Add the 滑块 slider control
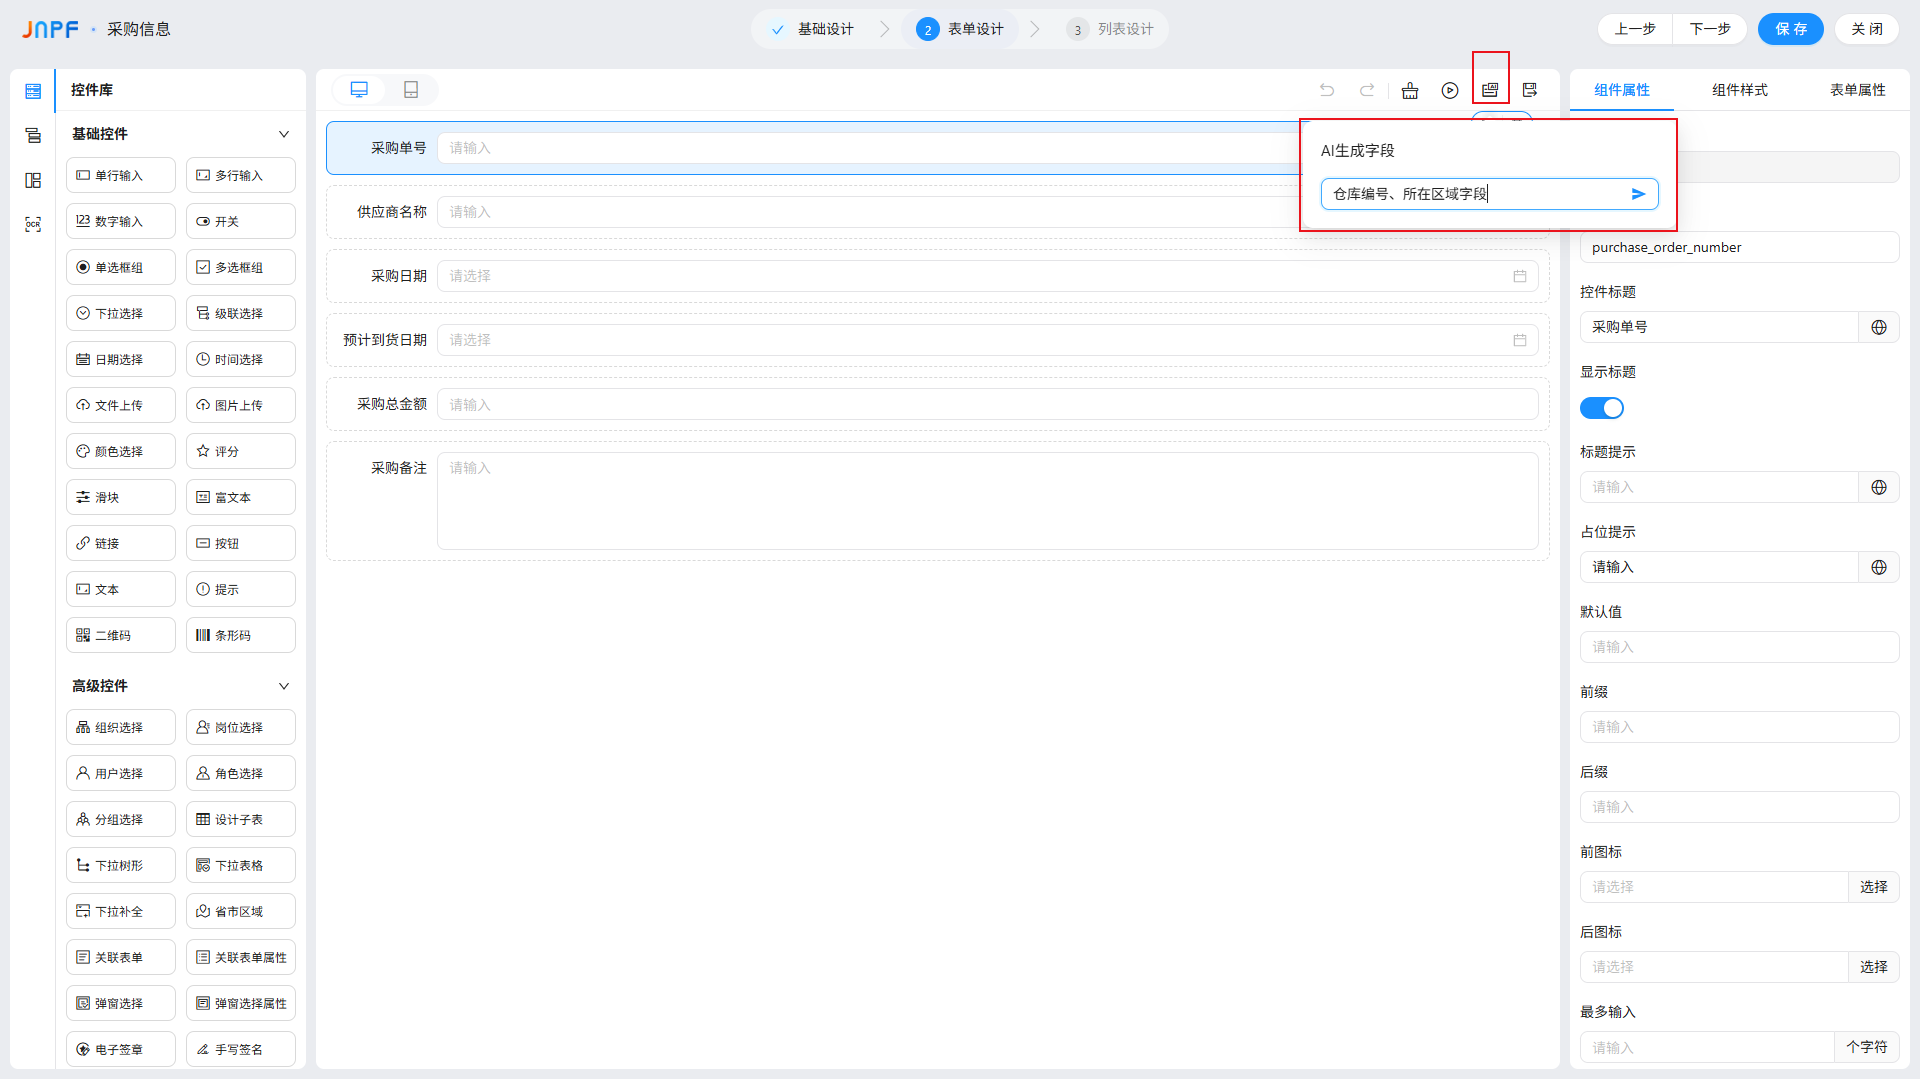This screenshot has height=1079, width=1920. [x=120, y=497]
